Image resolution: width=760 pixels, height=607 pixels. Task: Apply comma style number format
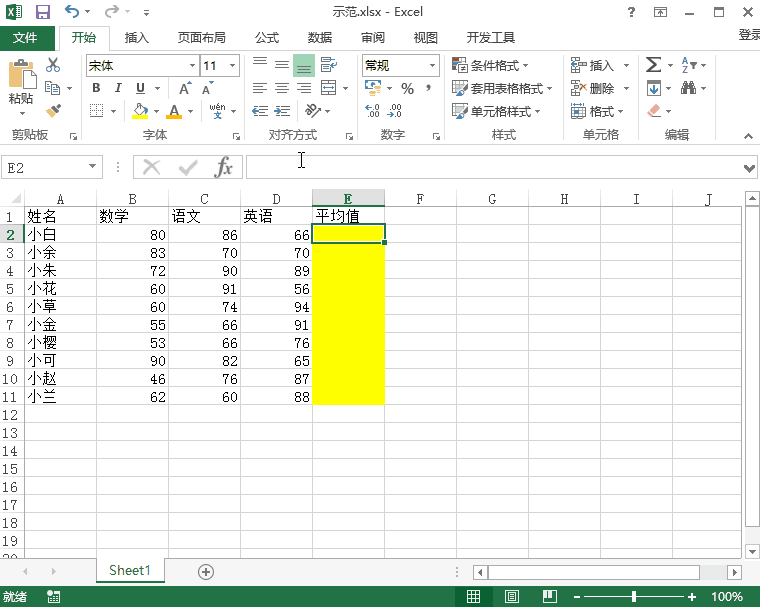pos(428,88)
